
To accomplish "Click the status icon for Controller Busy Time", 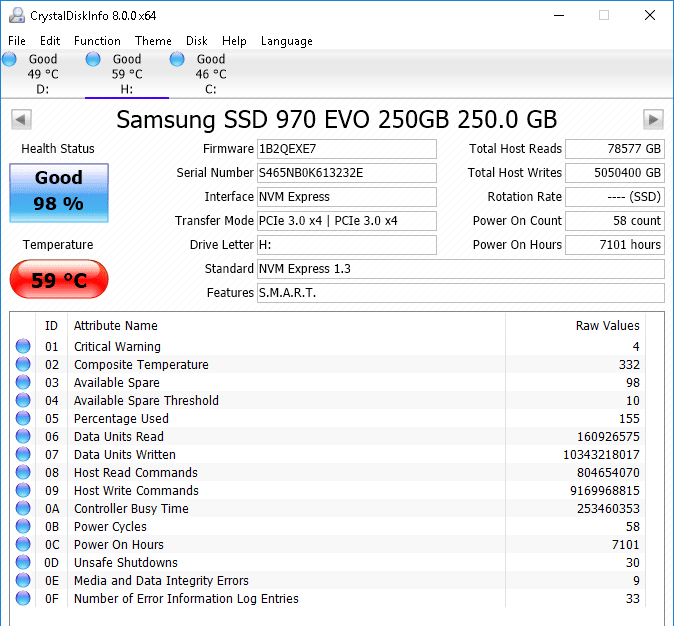I will pyautogui.click(x=23, y=508).
